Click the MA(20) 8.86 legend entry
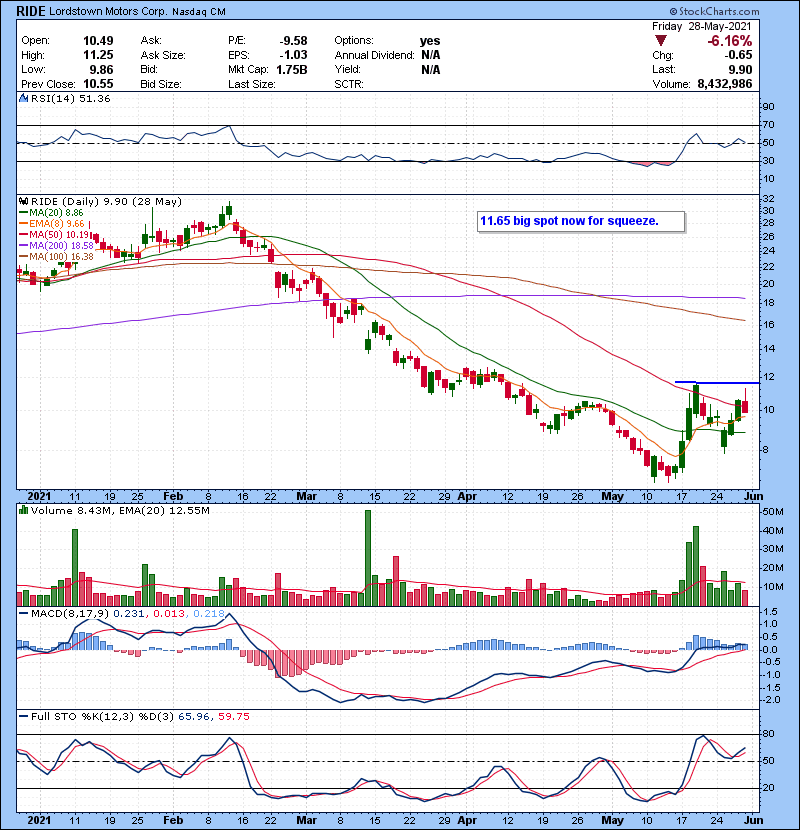Screen dimensions: 800x830 (51, 213)
